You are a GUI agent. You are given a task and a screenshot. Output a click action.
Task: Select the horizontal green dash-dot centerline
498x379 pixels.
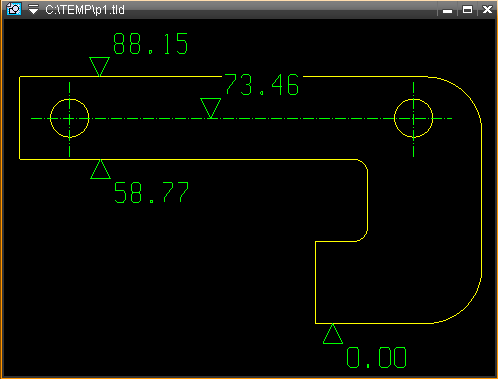pyautogui.click(x=241, y=118)
